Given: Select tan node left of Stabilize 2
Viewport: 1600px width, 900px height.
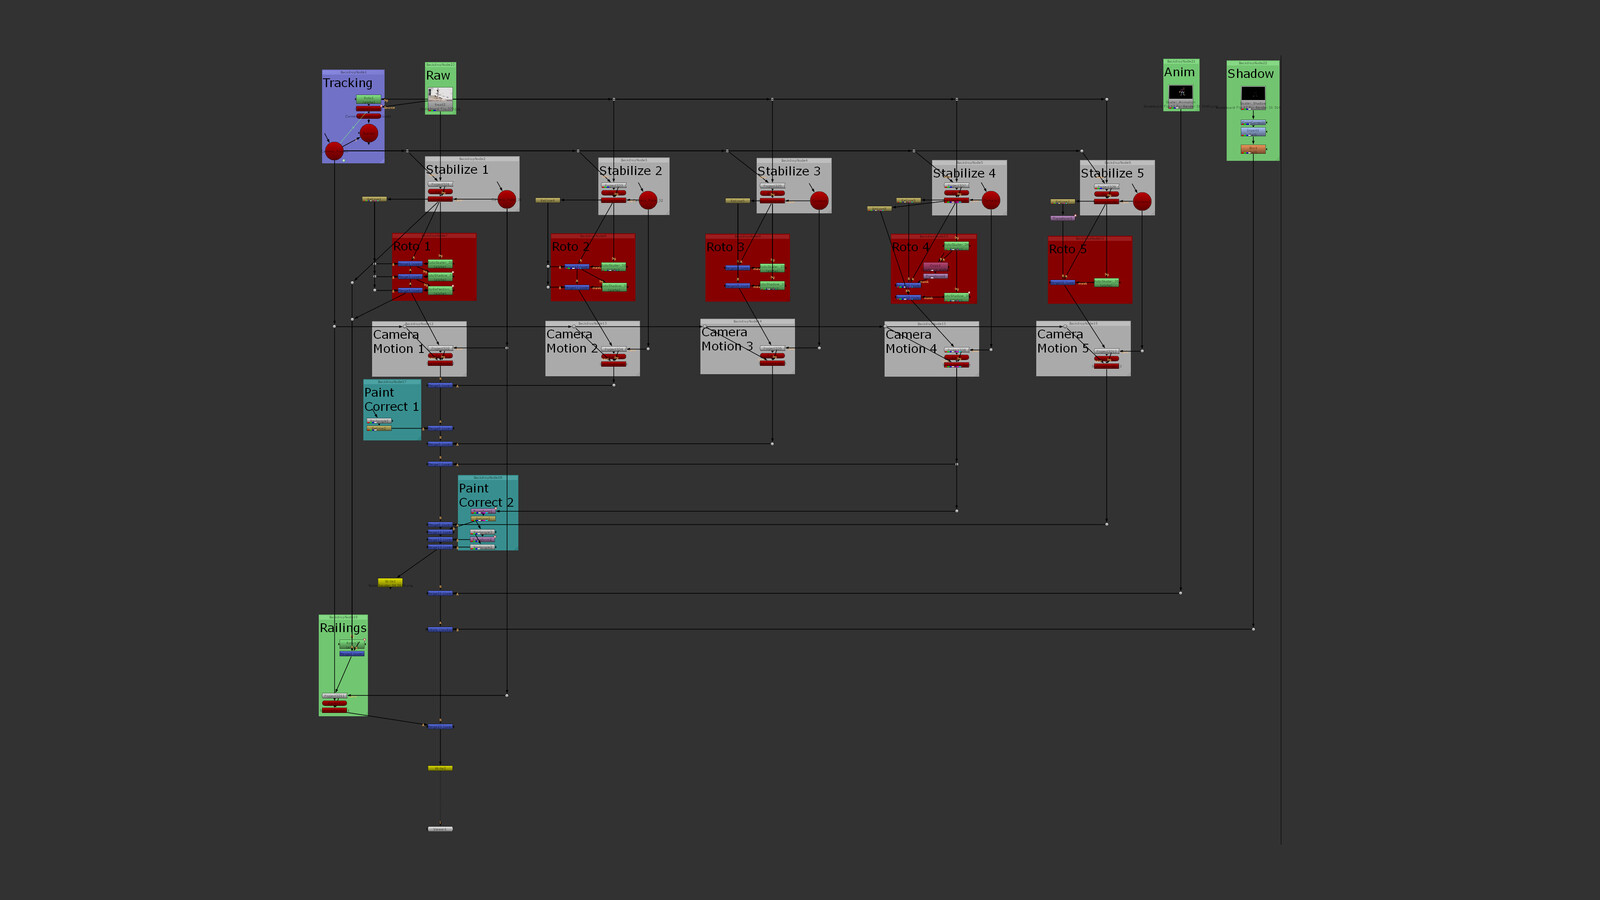Looking at the screenshot, I should 548,200.
